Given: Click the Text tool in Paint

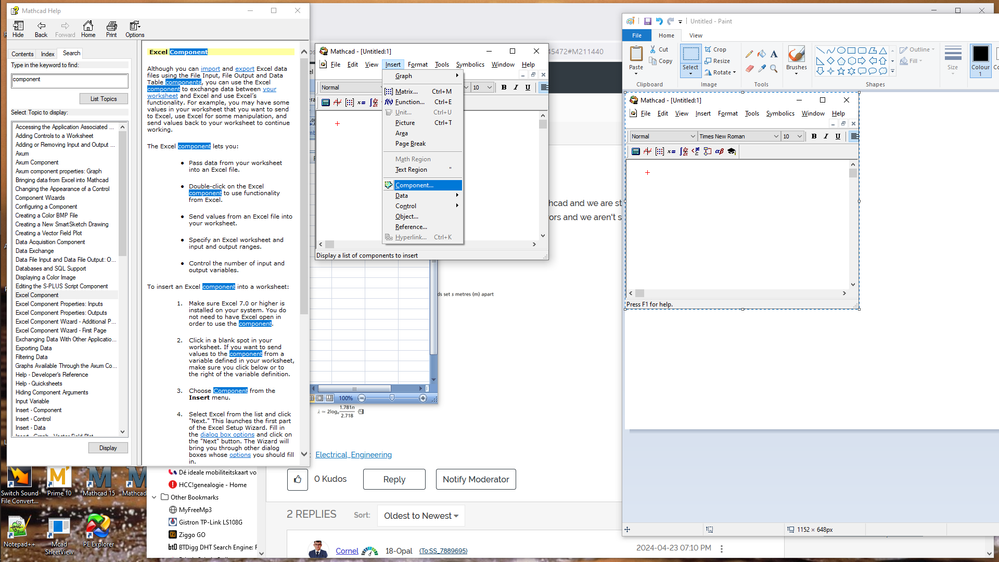Looking at the screenshot, I should click(774, 54).
